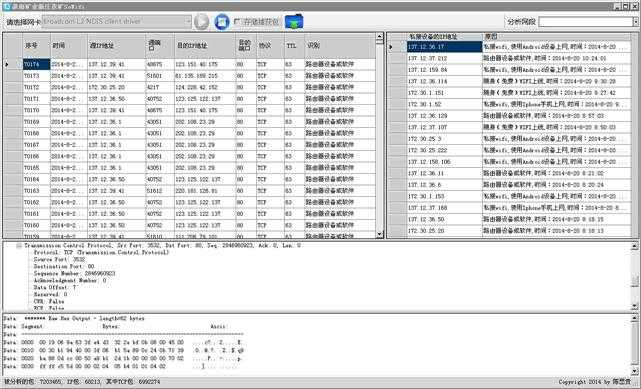This screenshot has height=389, width=641.
Task: Toggle the save-captured-packets checkbox in the toolbar
Action: click(236, 22)
